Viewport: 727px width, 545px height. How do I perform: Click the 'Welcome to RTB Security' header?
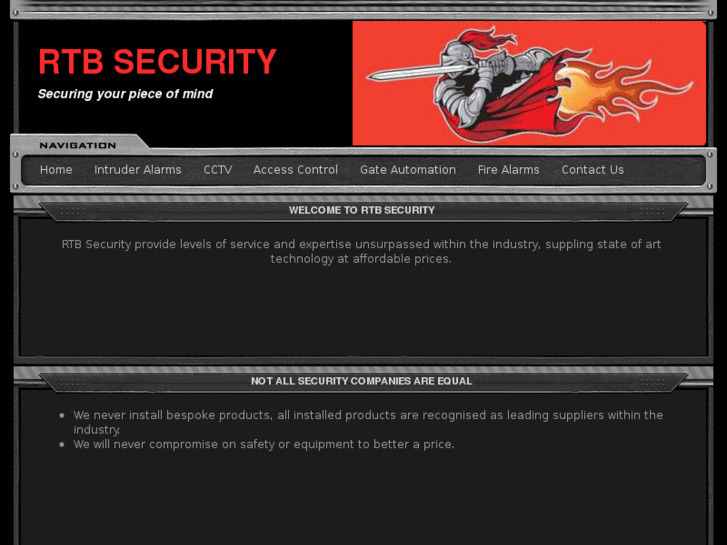point(362,210)
